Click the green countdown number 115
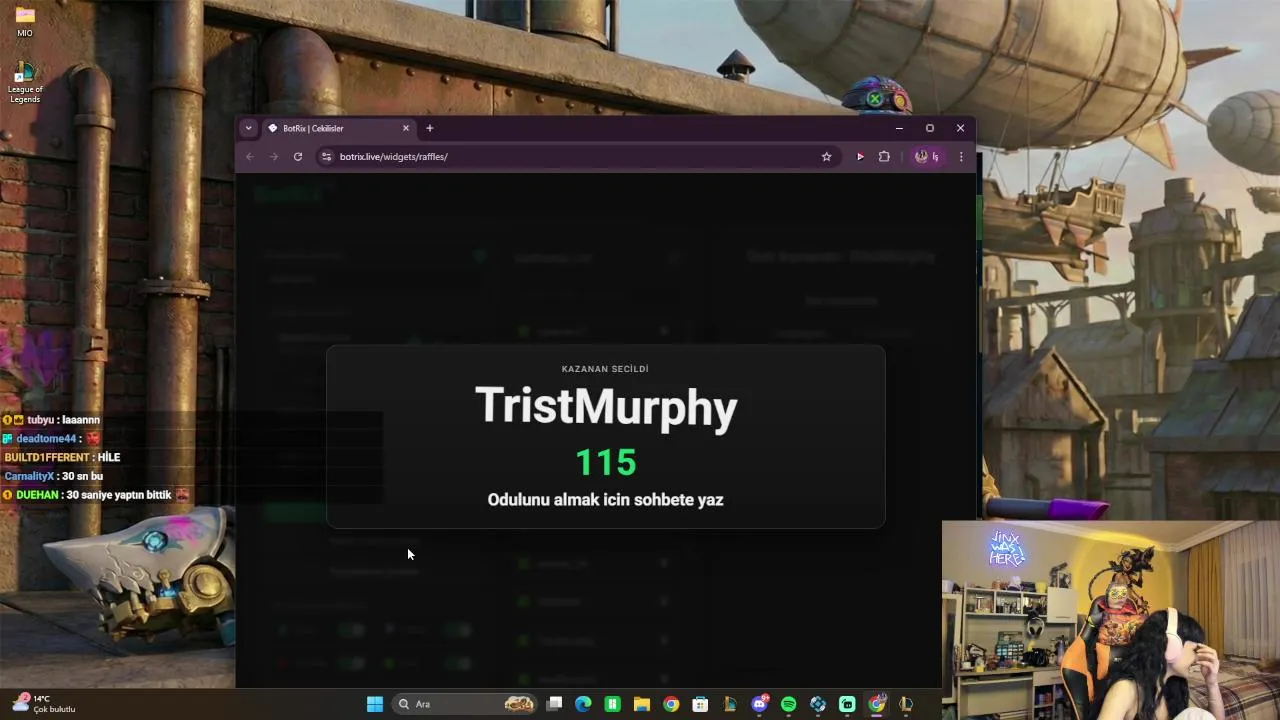The width and height of the screenshot is (1280, 720). 606,463
